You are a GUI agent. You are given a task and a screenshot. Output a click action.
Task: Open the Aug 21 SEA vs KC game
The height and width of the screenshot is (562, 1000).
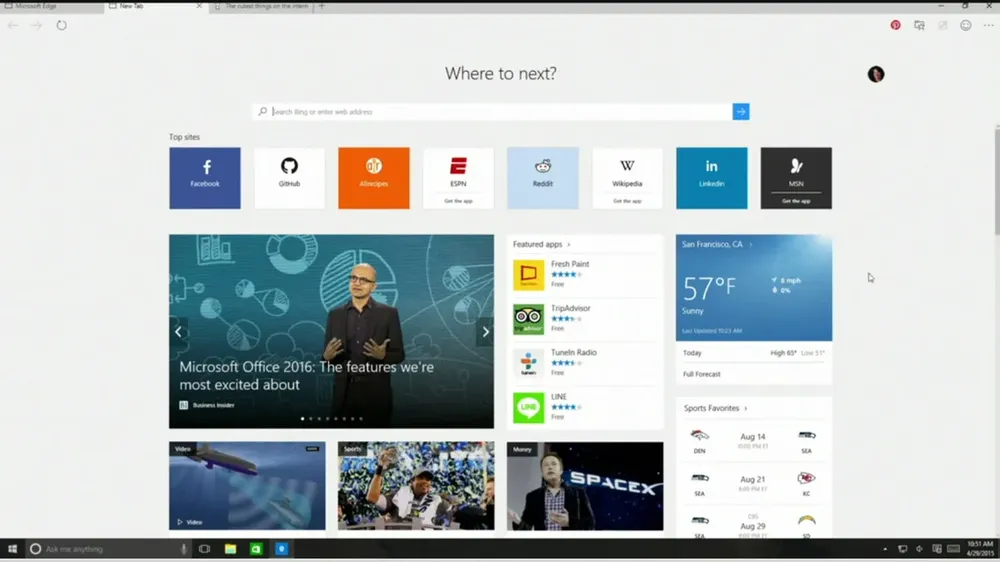[753, 483]
